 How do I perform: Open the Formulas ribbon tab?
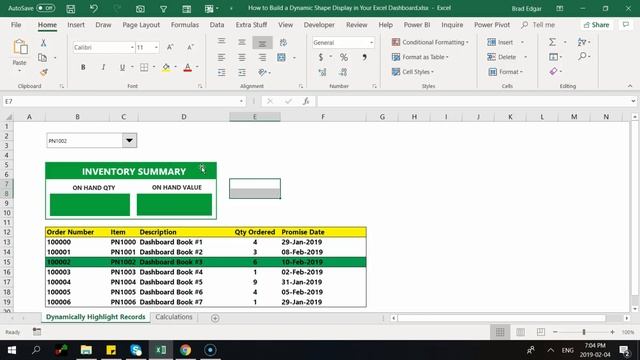tap(184, 25)
